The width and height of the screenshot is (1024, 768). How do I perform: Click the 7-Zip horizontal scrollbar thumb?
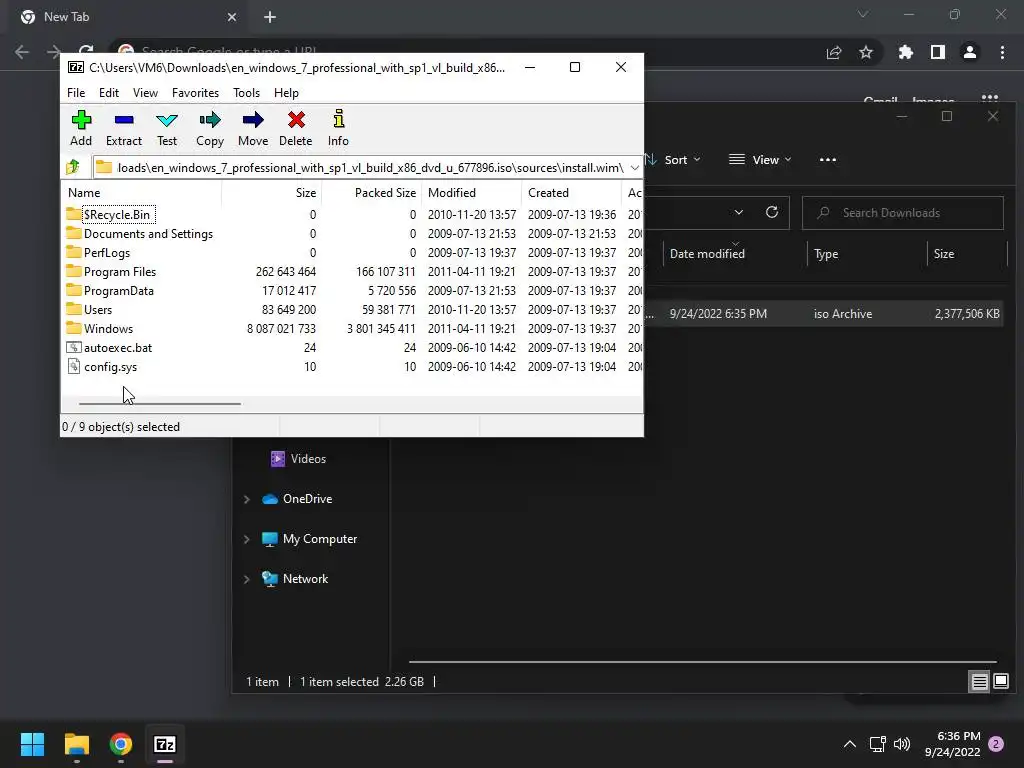(160, 404)
